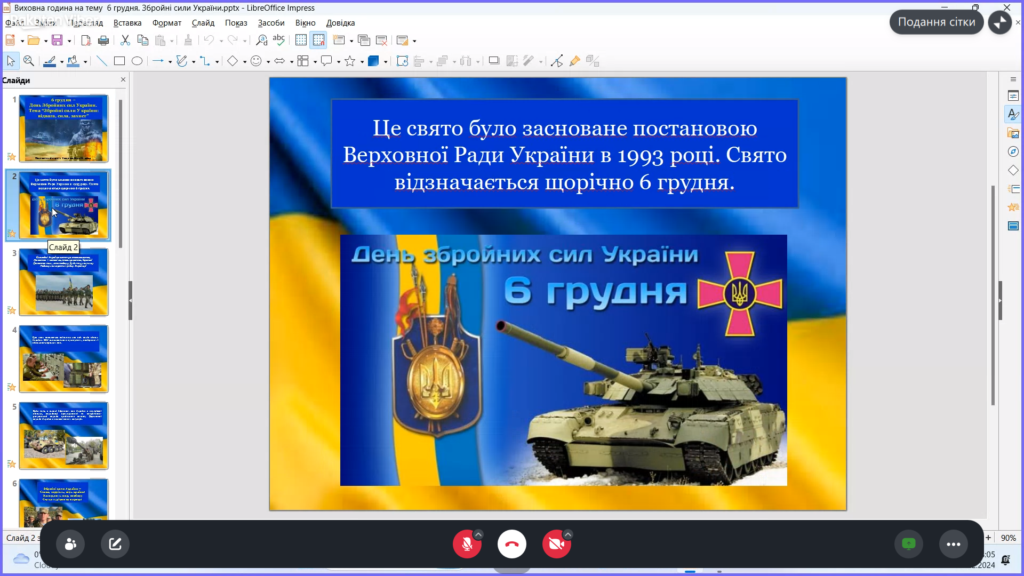Pick the Rectangle drawing tool

pos(119,61)
